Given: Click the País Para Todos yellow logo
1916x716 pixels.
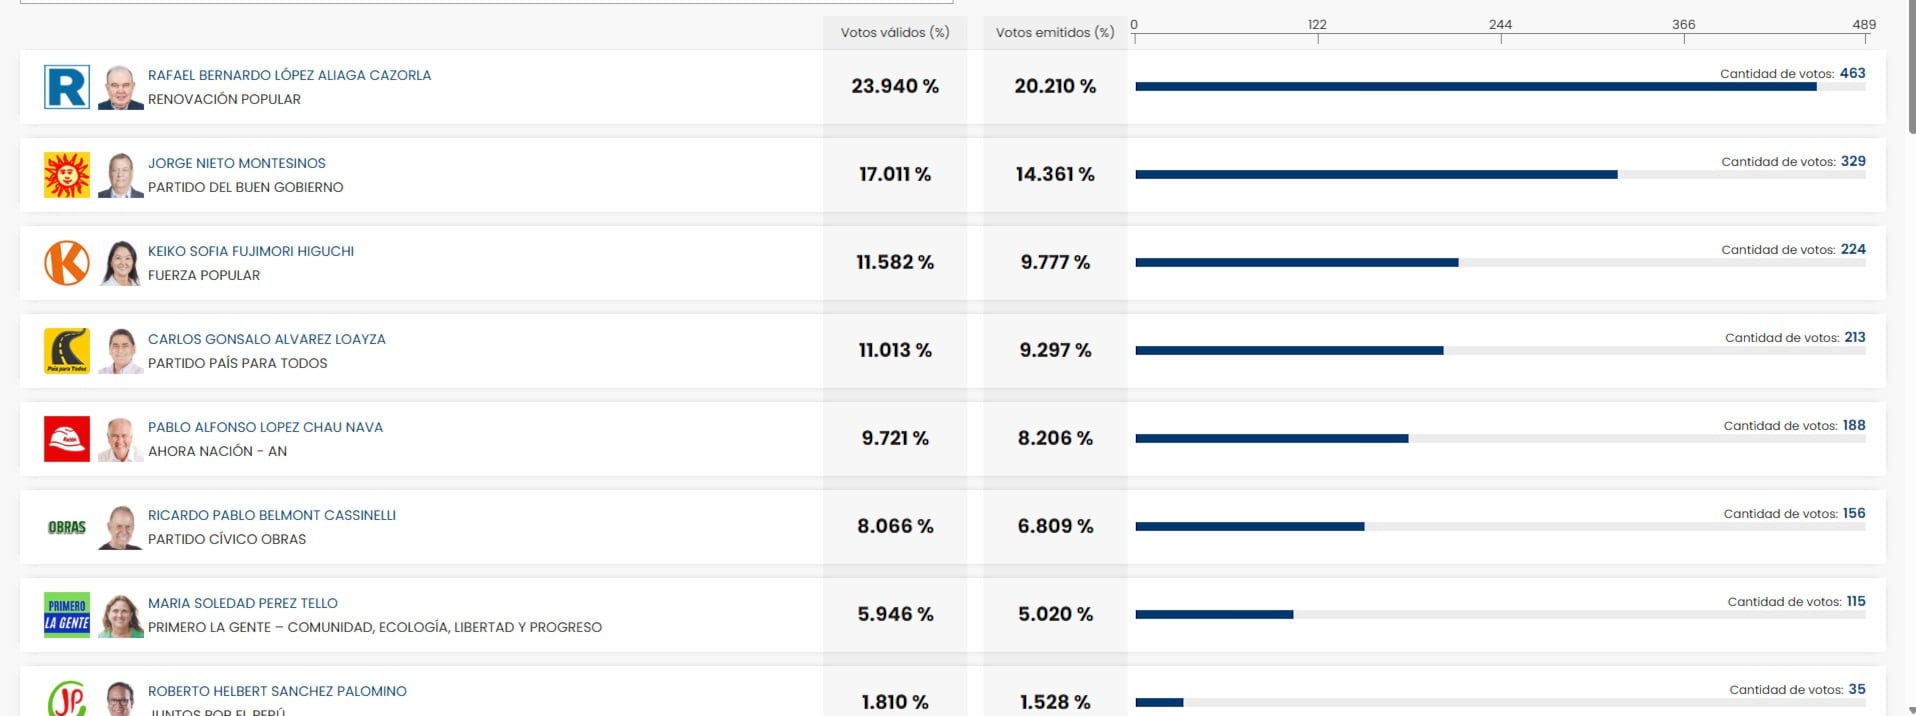Looking at the screenshot, I should (67, 351).
